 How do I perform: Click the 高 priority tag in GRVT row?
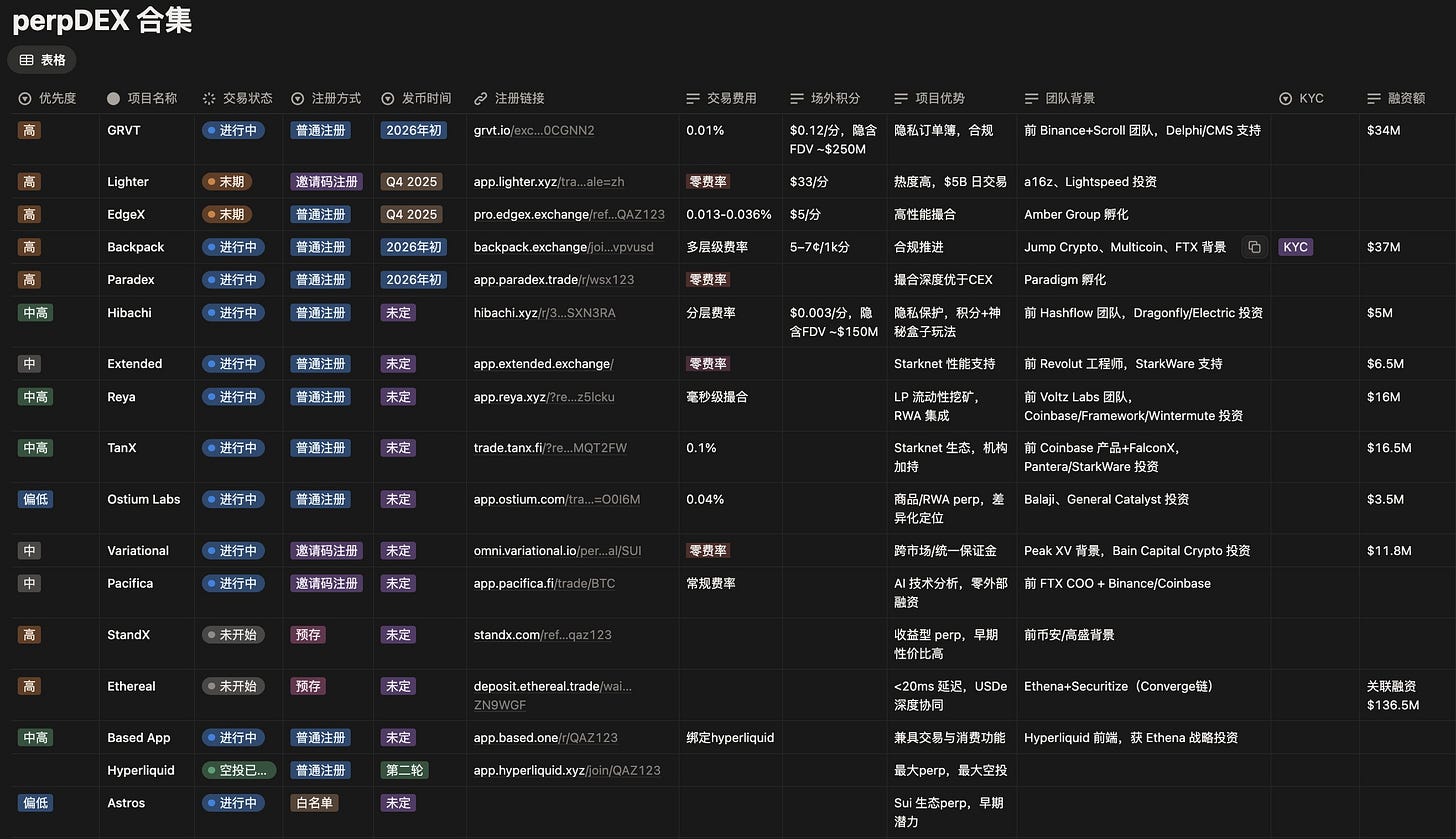(x=29, y=130)
